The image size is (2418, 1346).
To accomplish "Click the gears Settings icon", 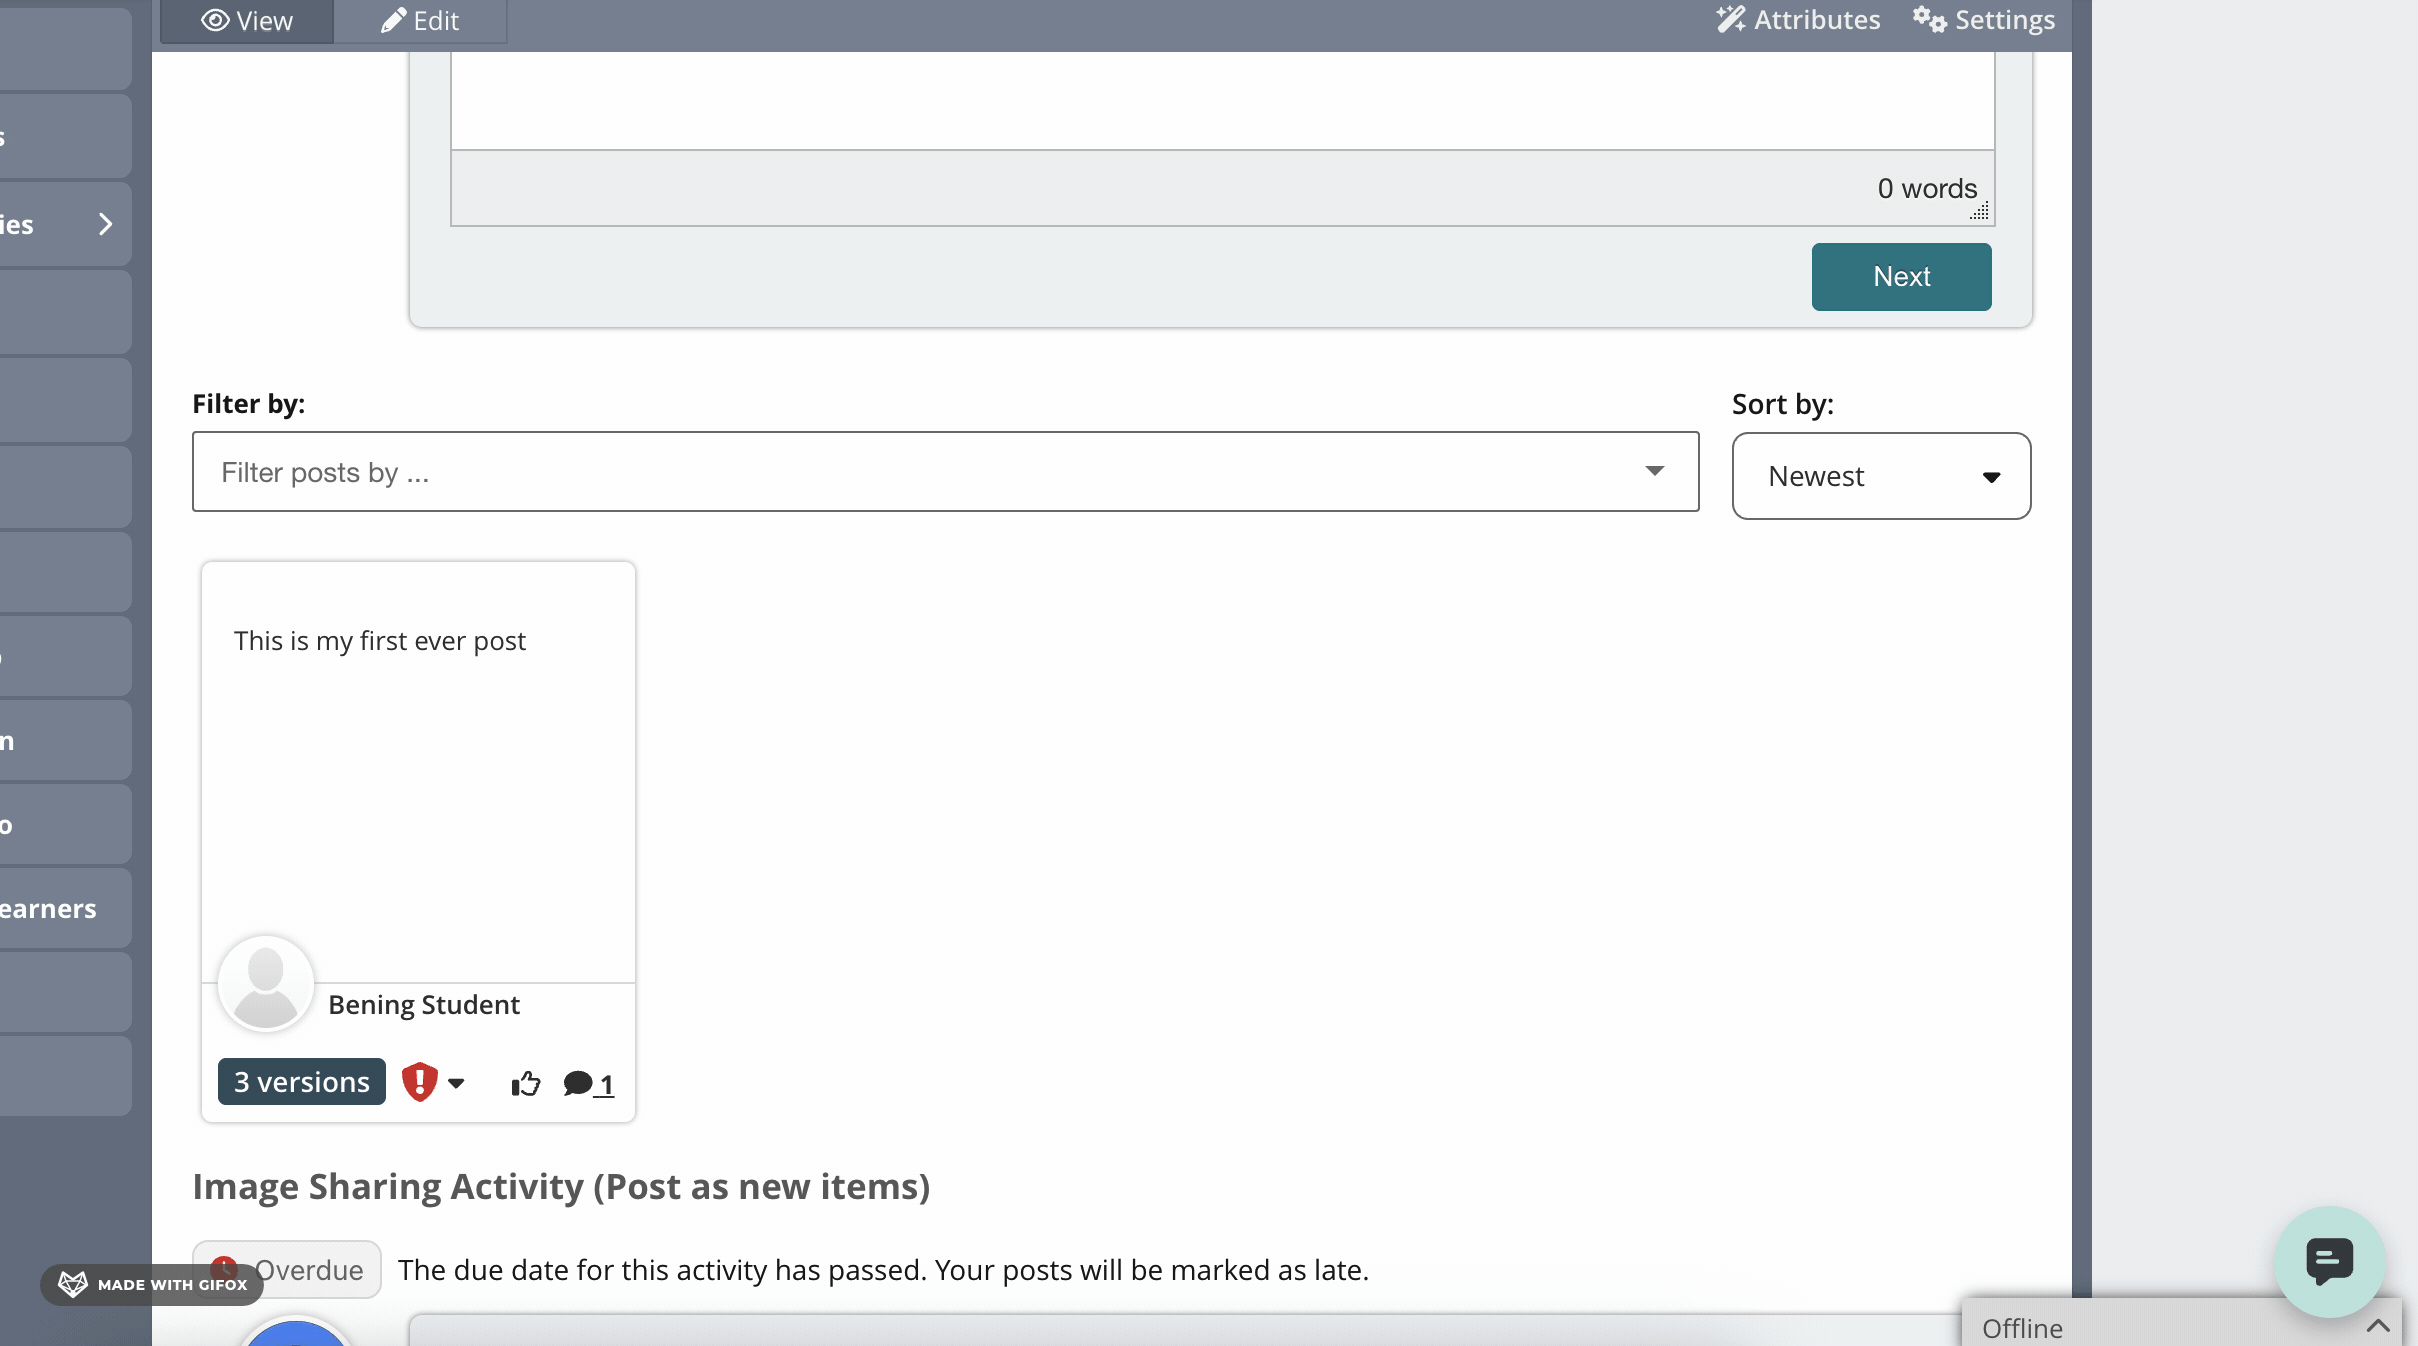I will click(1929, 19).
